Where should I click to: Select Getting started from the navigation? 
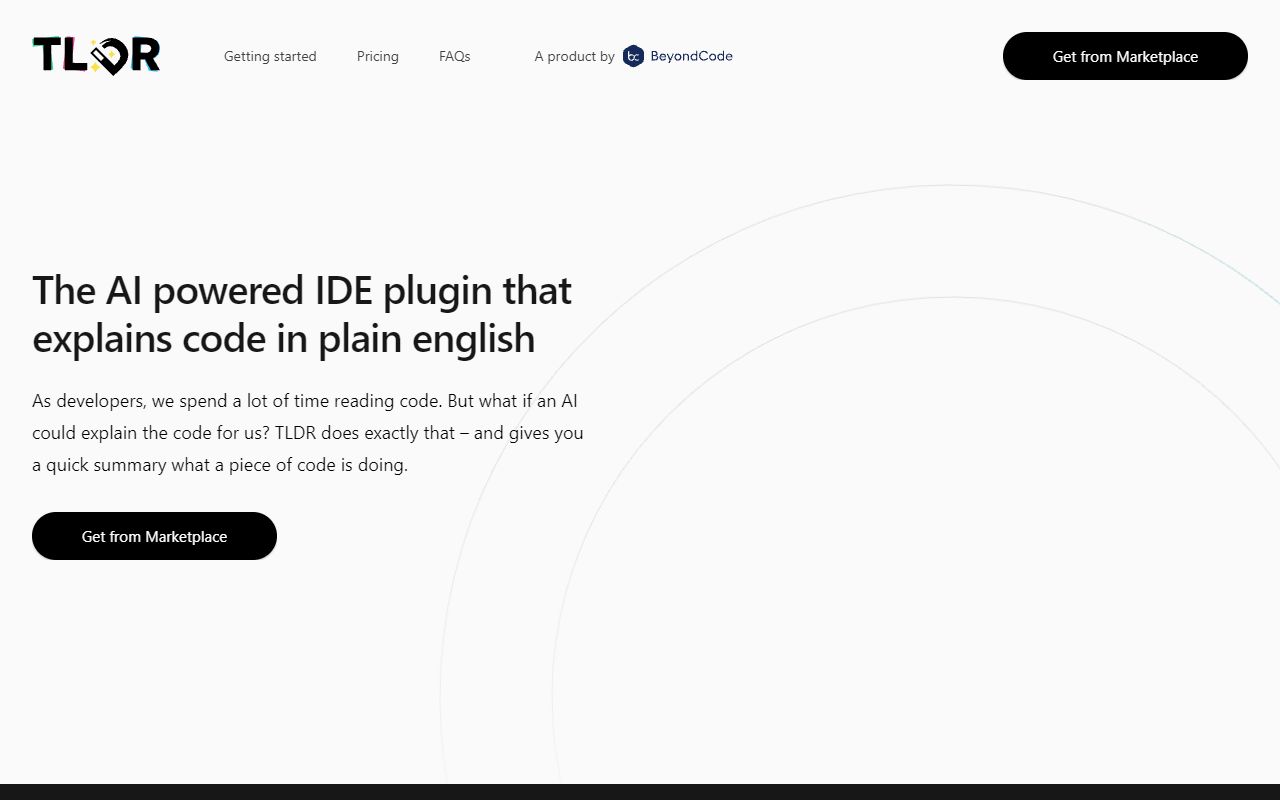[270, 56]
